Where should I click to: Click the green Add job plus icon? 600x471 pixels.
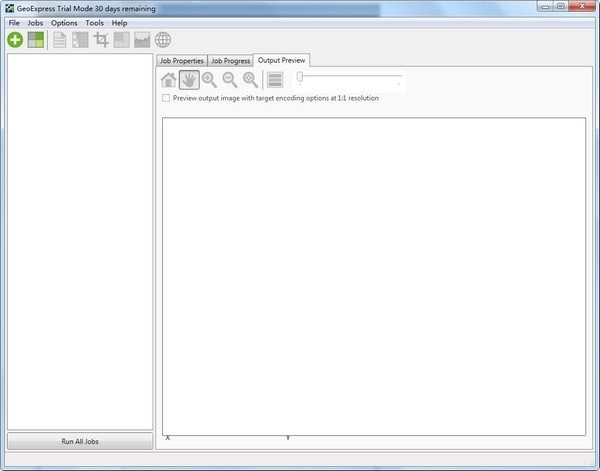tap(15, 40)
